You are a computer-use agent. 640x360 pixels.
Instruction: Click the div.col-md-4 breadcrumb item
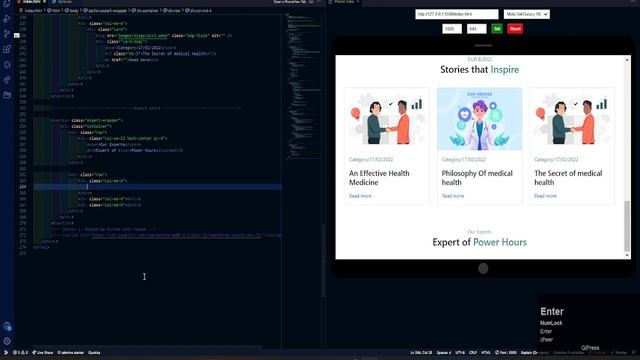pyautogui.click(x=198, y=10)
